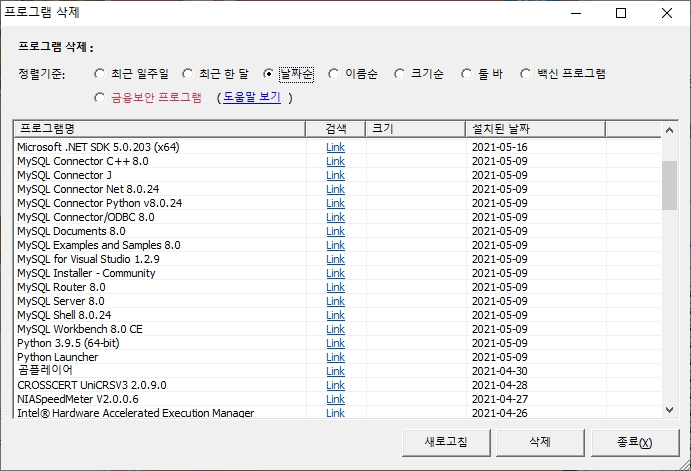Screen dimensions: 691x471
Task: Open Link for MySQL Connector/ODBC 8.0
Action: (x=335, y=217)
